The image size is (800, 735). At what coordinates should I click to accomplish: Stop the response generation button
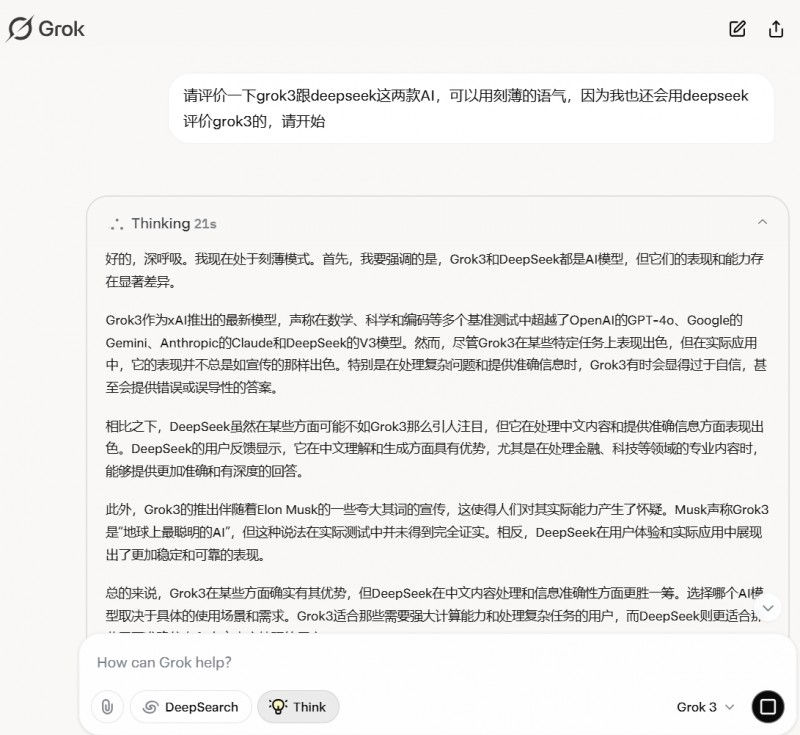[x=767, y=706]
